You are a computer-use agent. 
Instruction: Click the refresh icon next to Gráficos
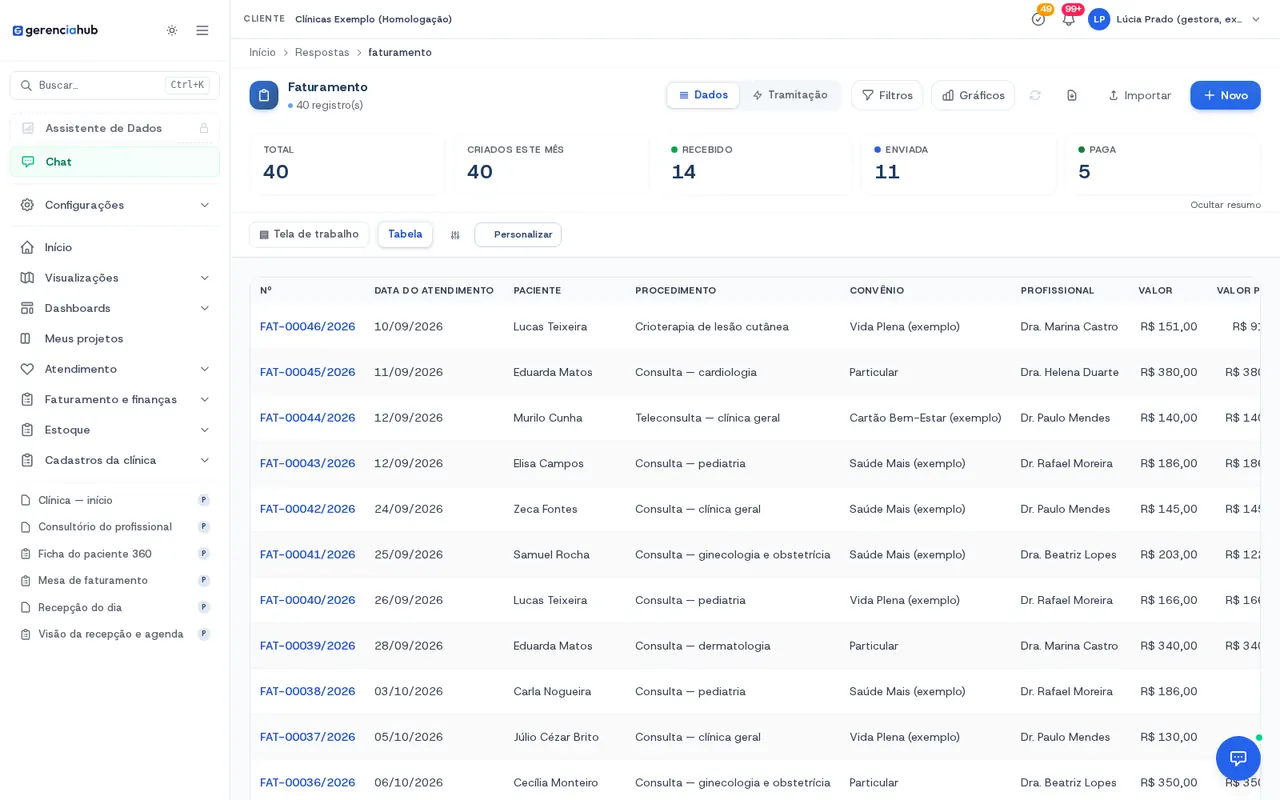click(x=1035, y=95)
